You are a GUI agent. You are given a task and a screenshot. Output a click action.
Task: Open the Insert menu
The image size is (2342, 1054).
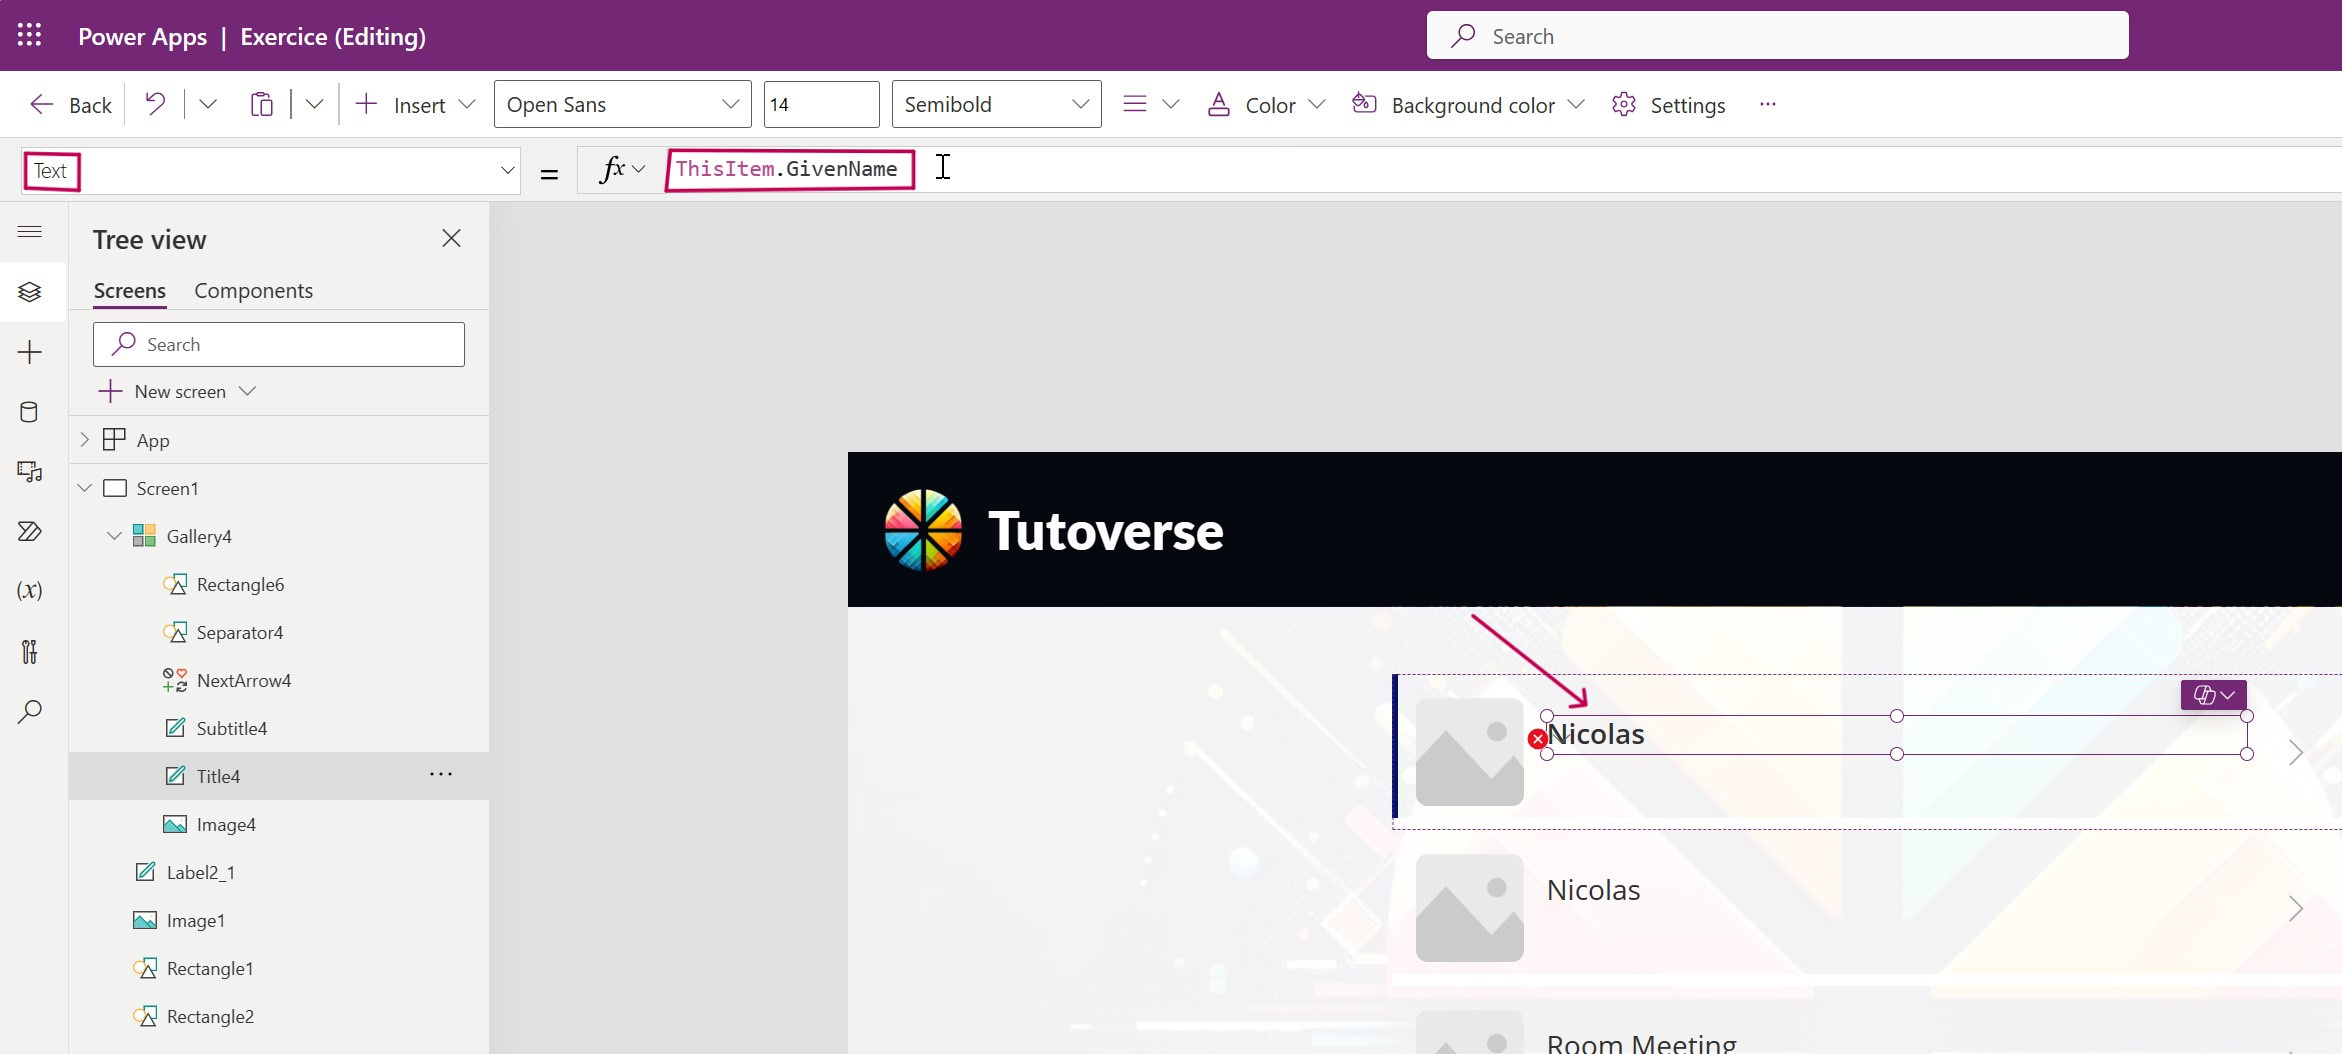(x=415, y=105)
